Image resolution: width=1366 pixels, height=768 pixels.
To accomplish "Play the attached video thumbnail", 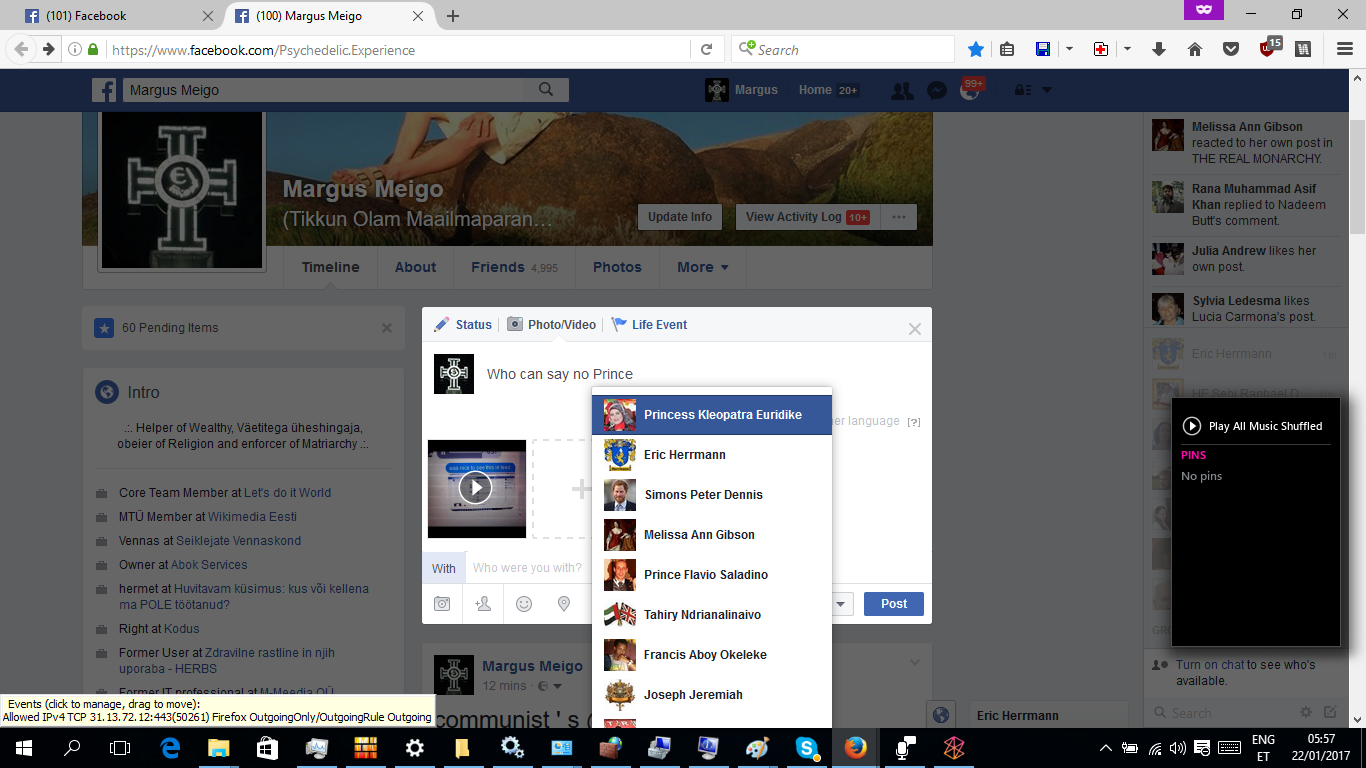I will pos(476,488).
